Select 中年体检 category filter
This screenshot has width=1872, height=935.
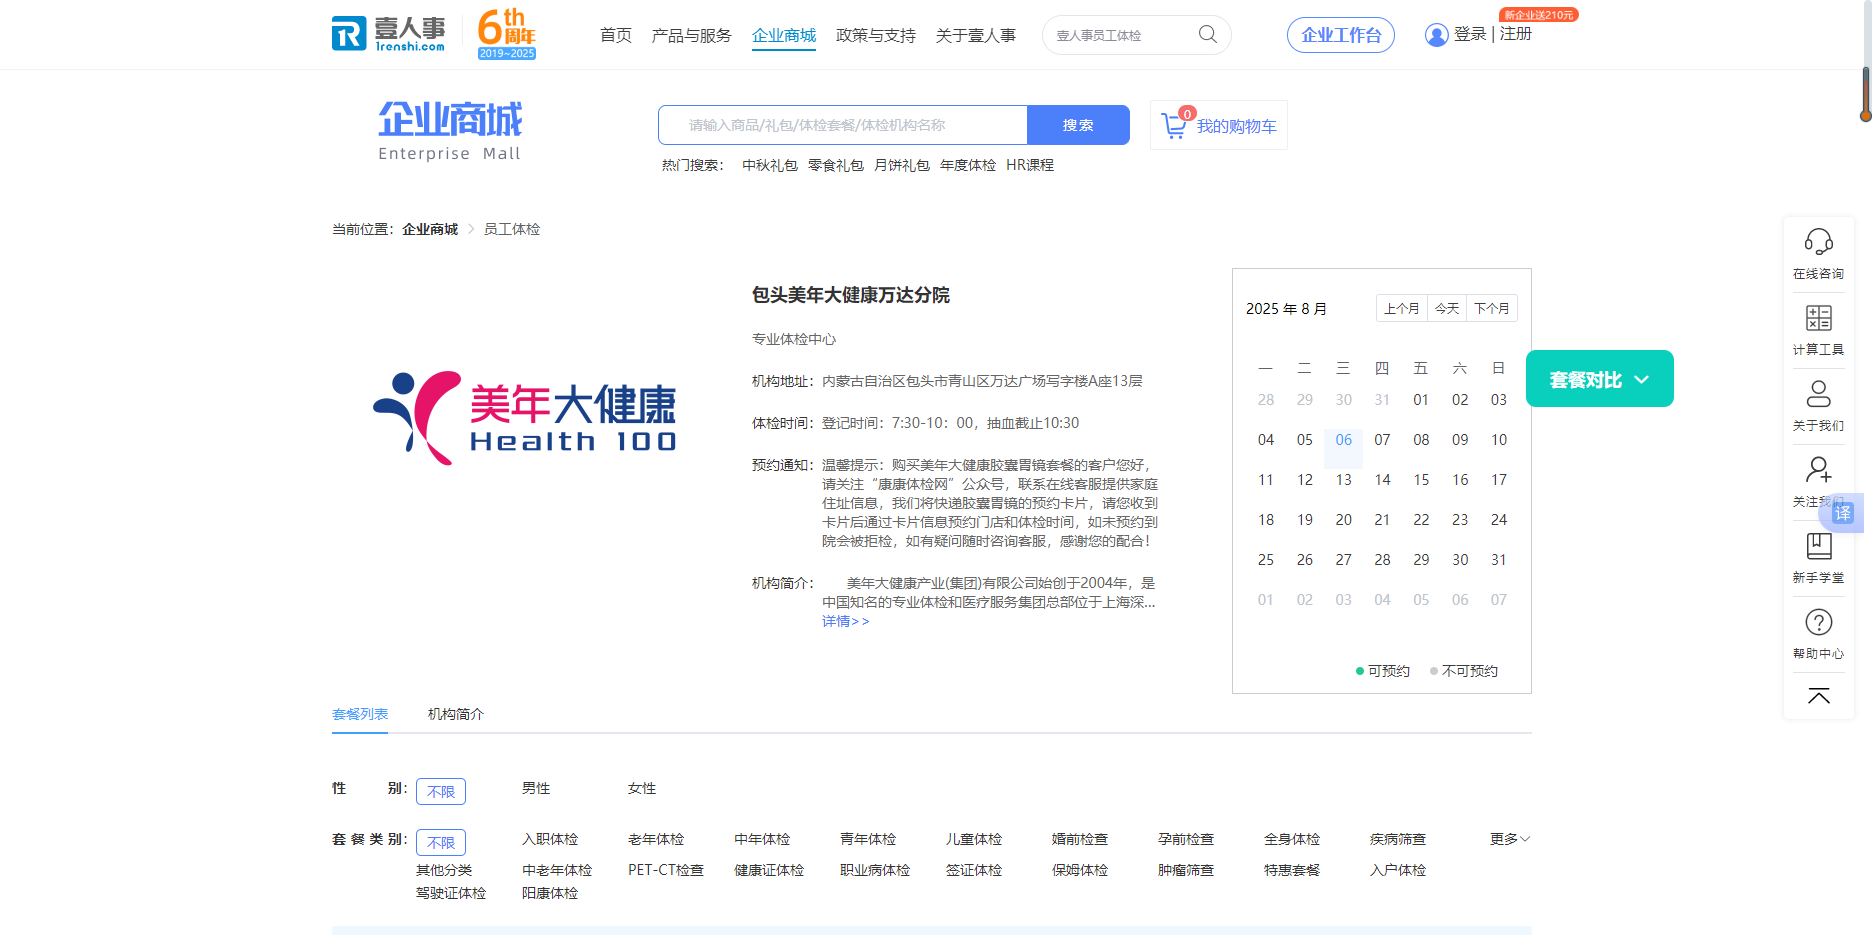pyautogui.click(x=762, y=840)
